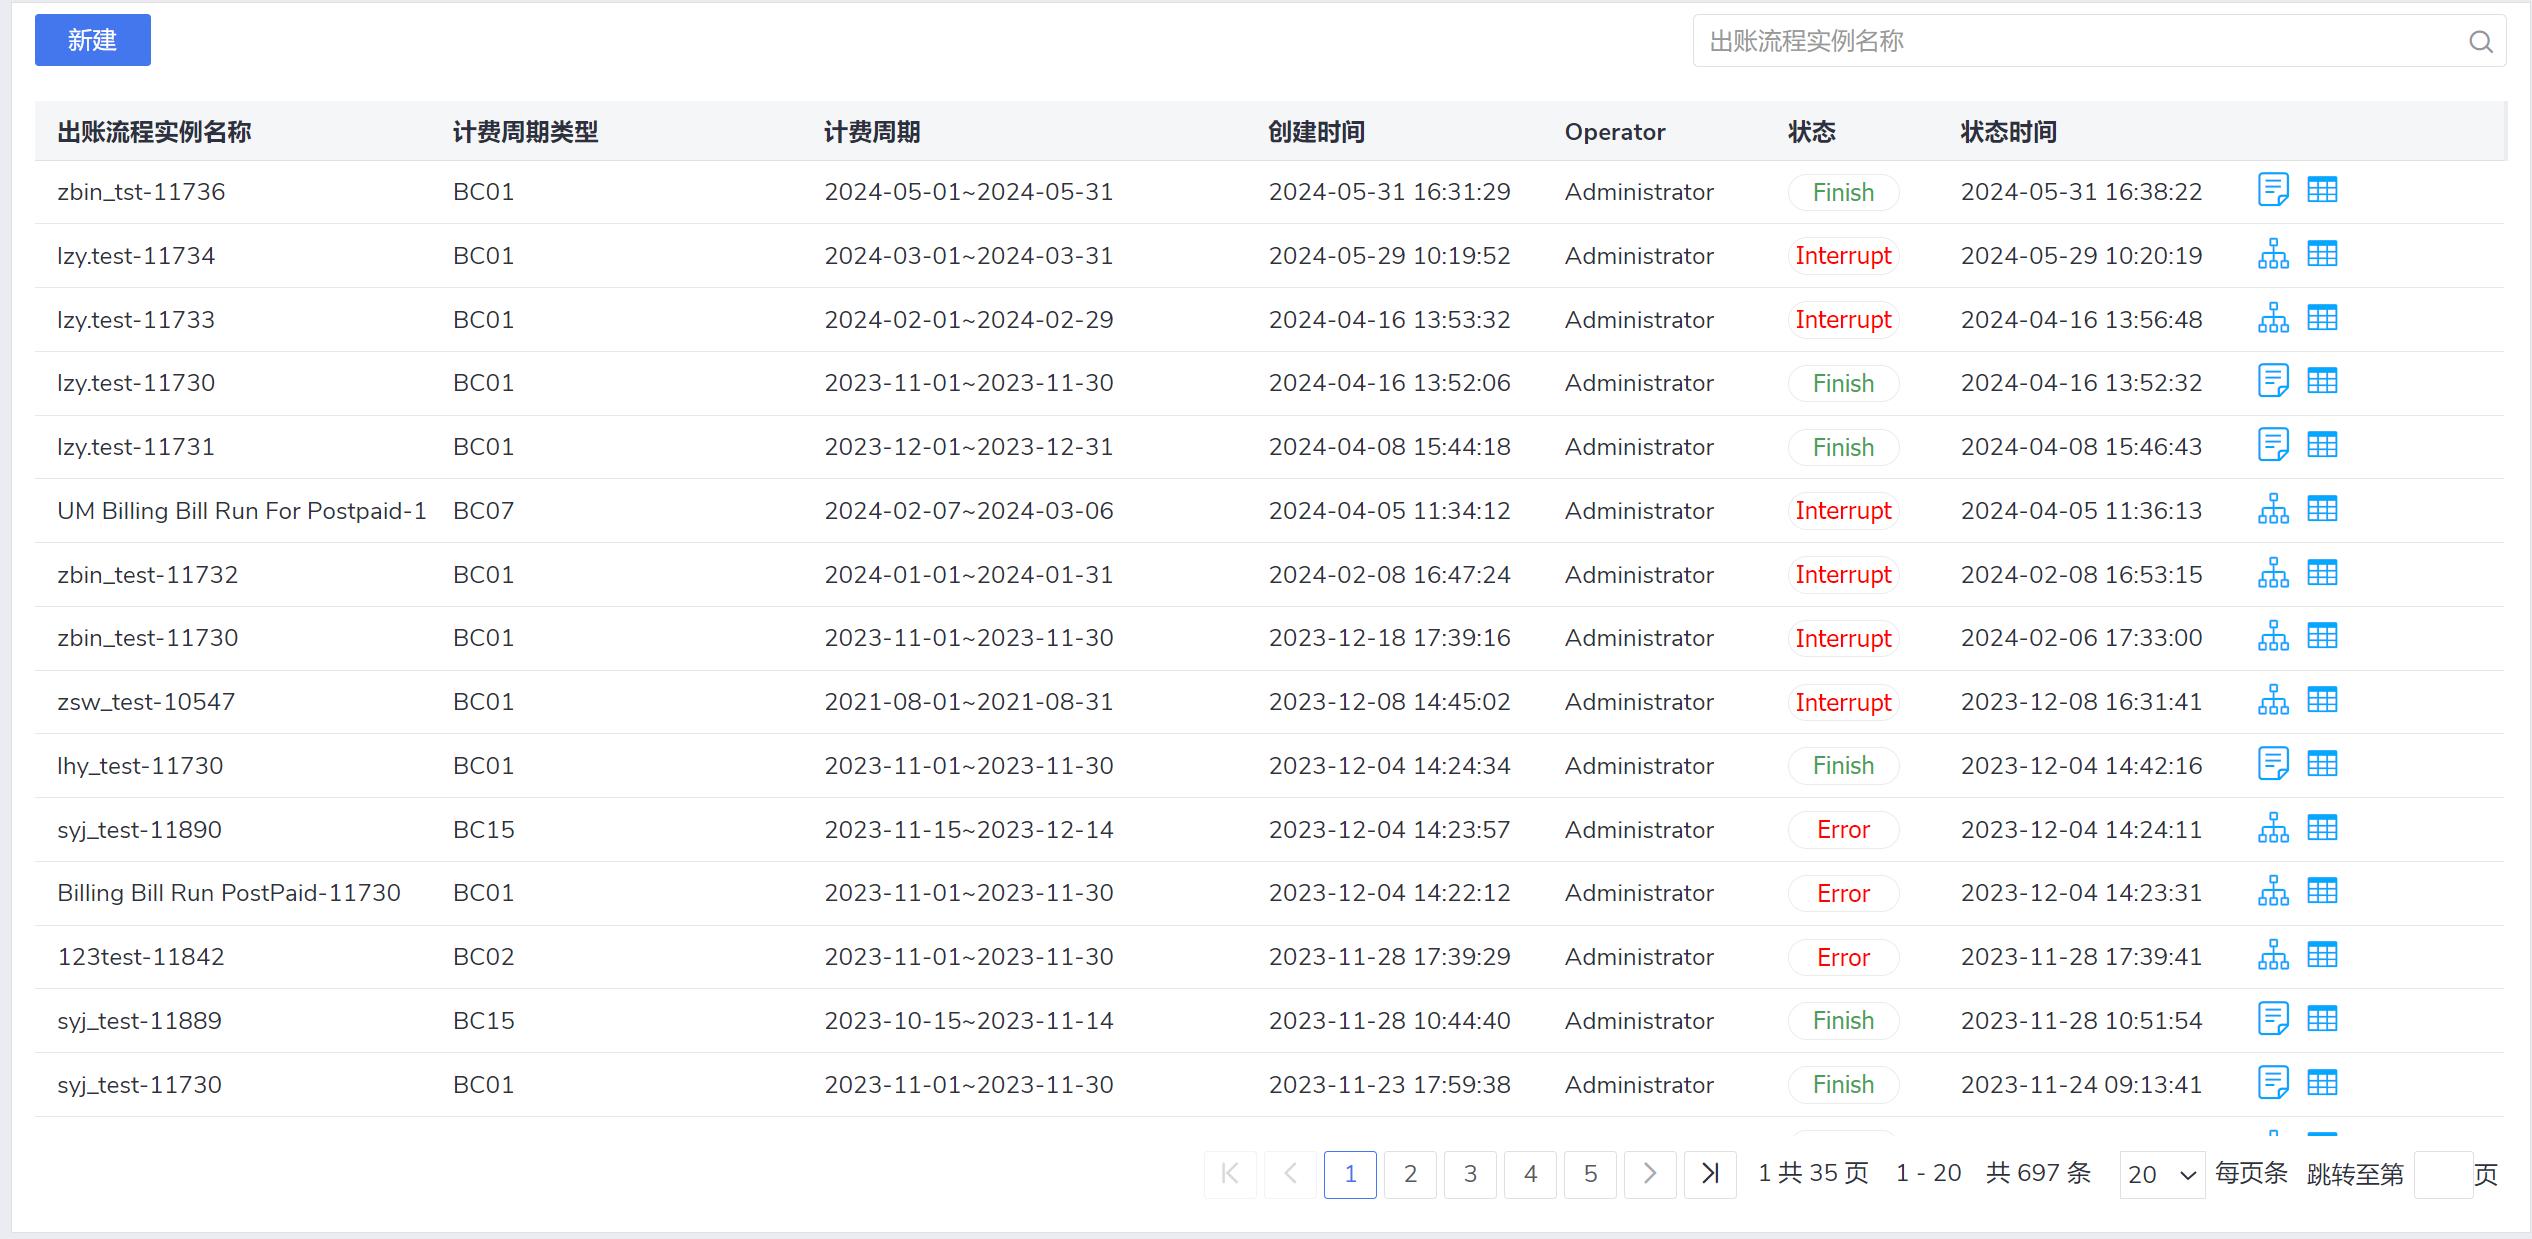Click the Error status of syj_test-11890
The height and width of the screenshot is (1239, 2532).
[x=1843, y=830]
